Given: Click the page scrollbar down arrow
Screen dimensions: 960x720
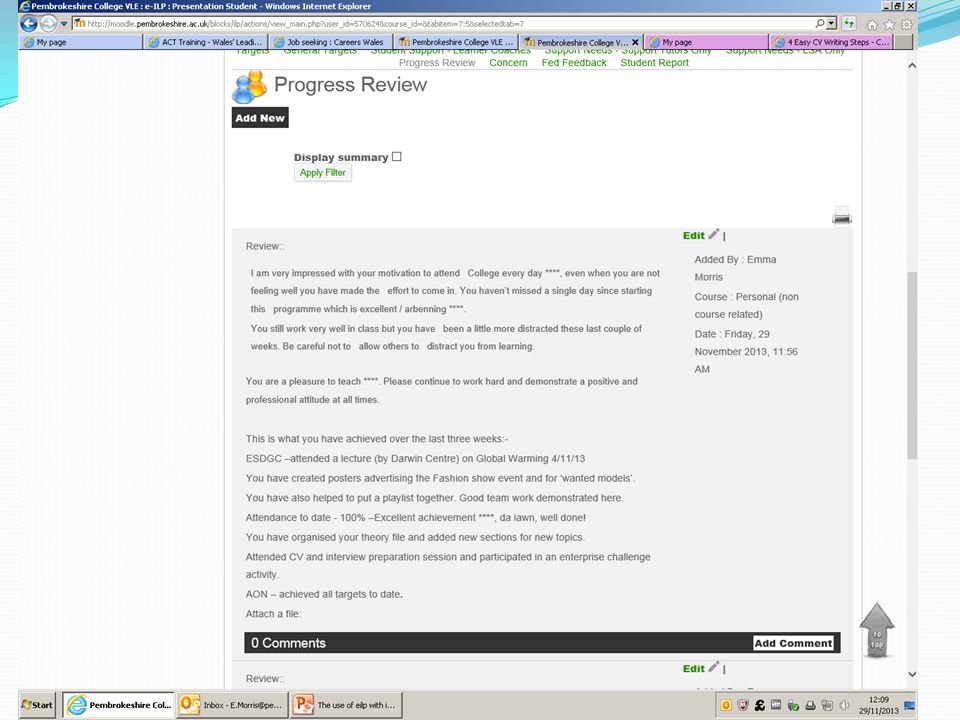Looking at the screenshot, I should click(912, 674).
